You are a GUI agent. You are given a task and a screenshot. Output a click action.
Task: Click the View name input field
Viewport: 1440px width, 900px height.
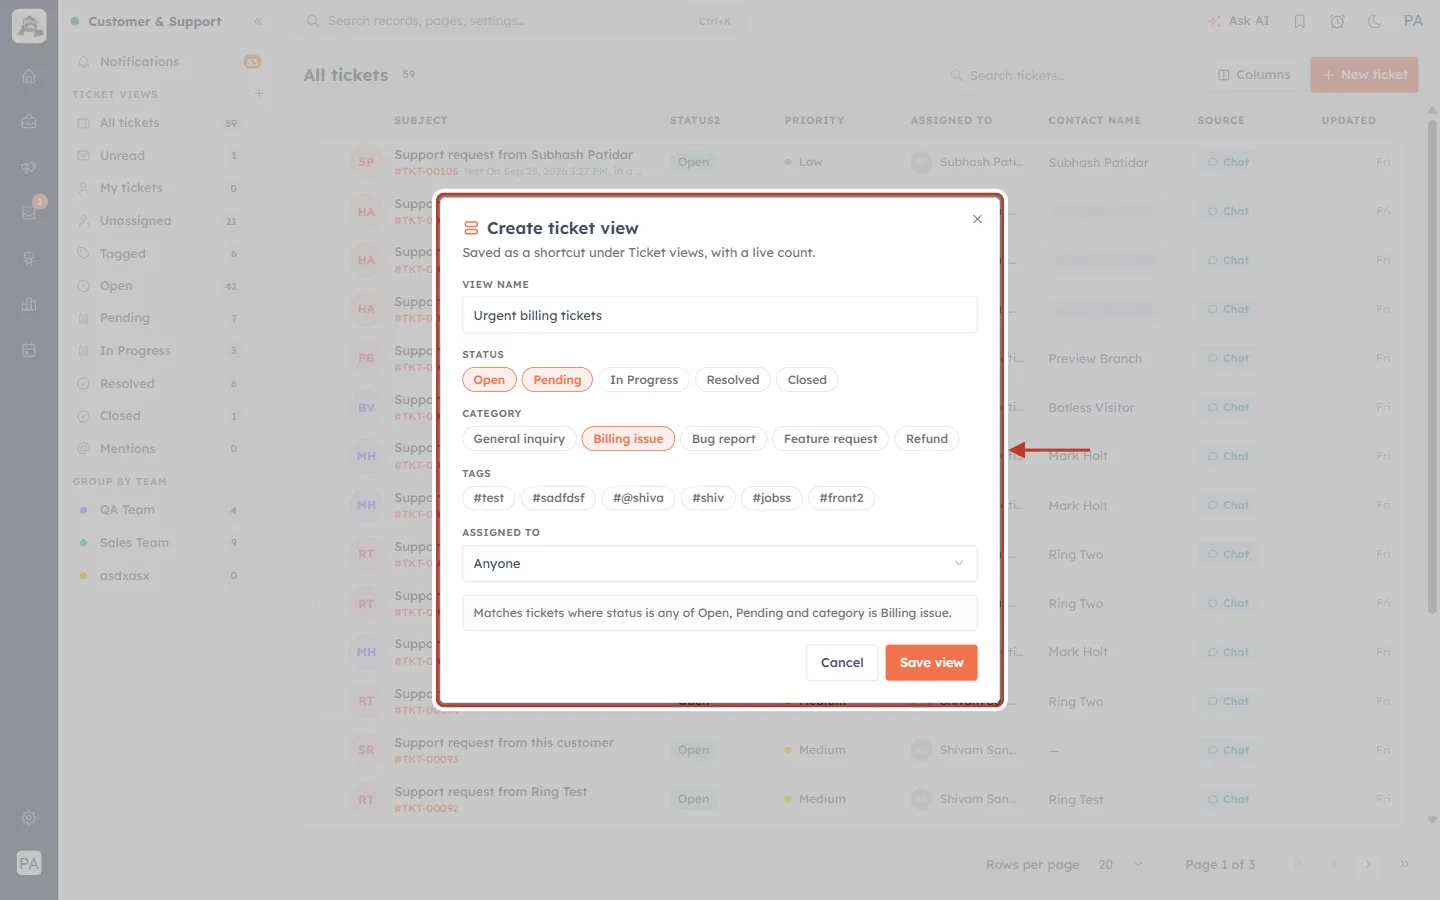click(720, 315)
